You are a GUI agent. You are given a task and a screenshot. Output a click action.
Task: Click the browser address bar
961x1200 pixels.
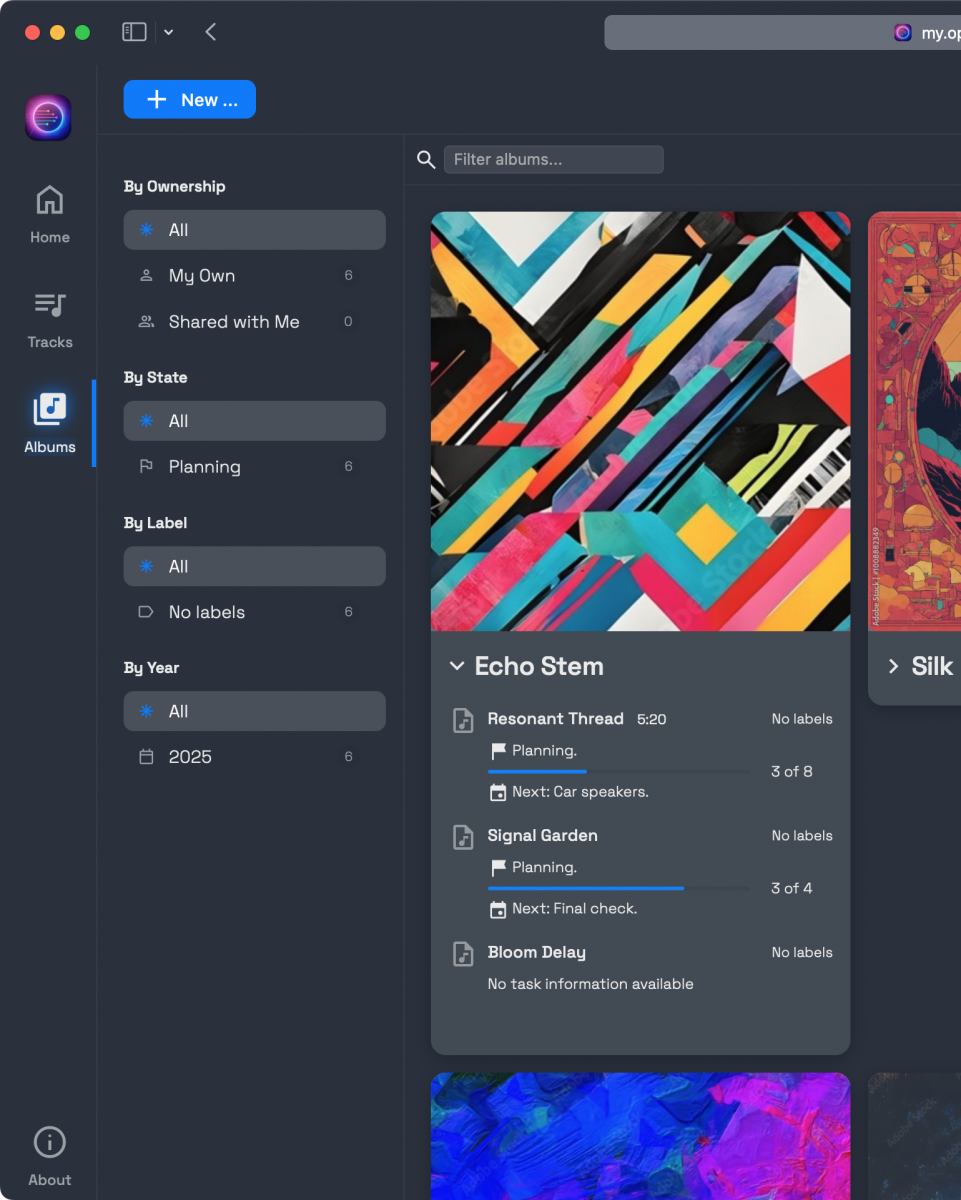click(x=782, y=32)
